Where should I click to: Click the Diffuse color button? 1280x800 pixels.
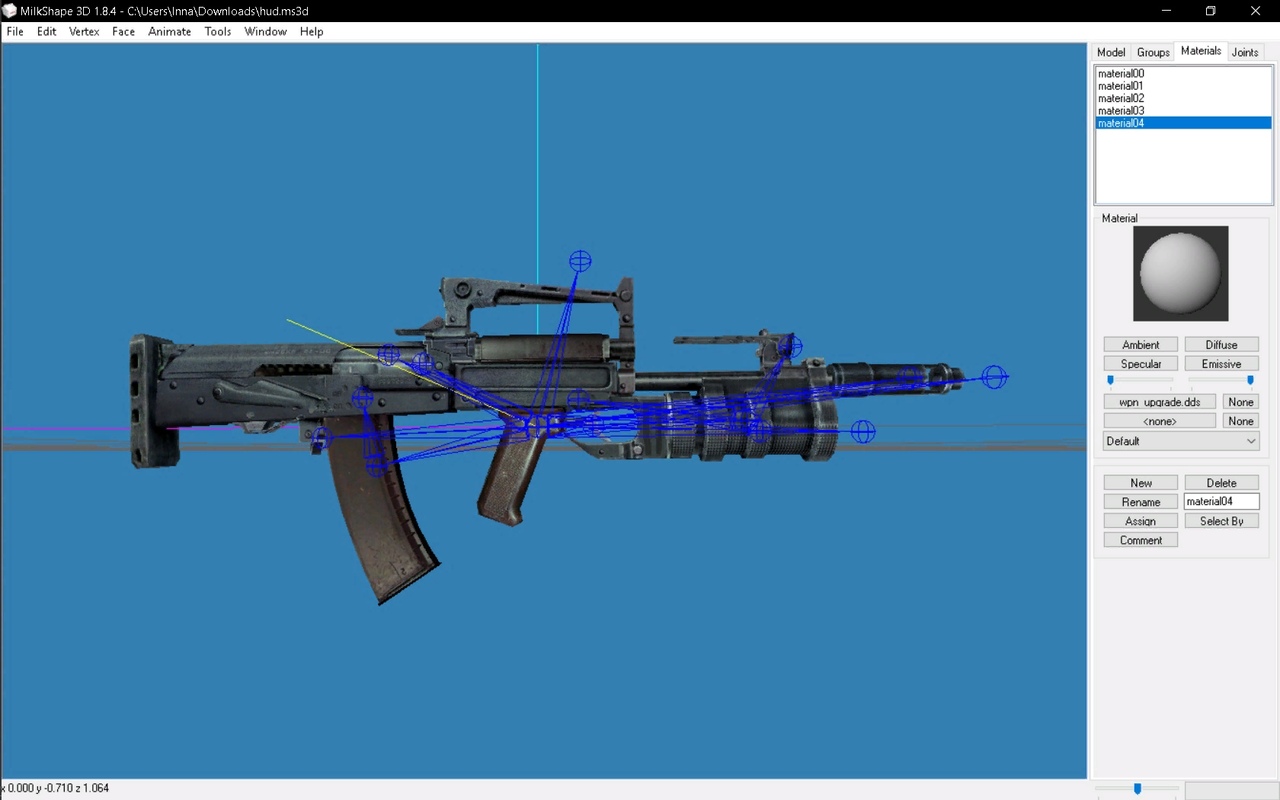pos(1221,345)
